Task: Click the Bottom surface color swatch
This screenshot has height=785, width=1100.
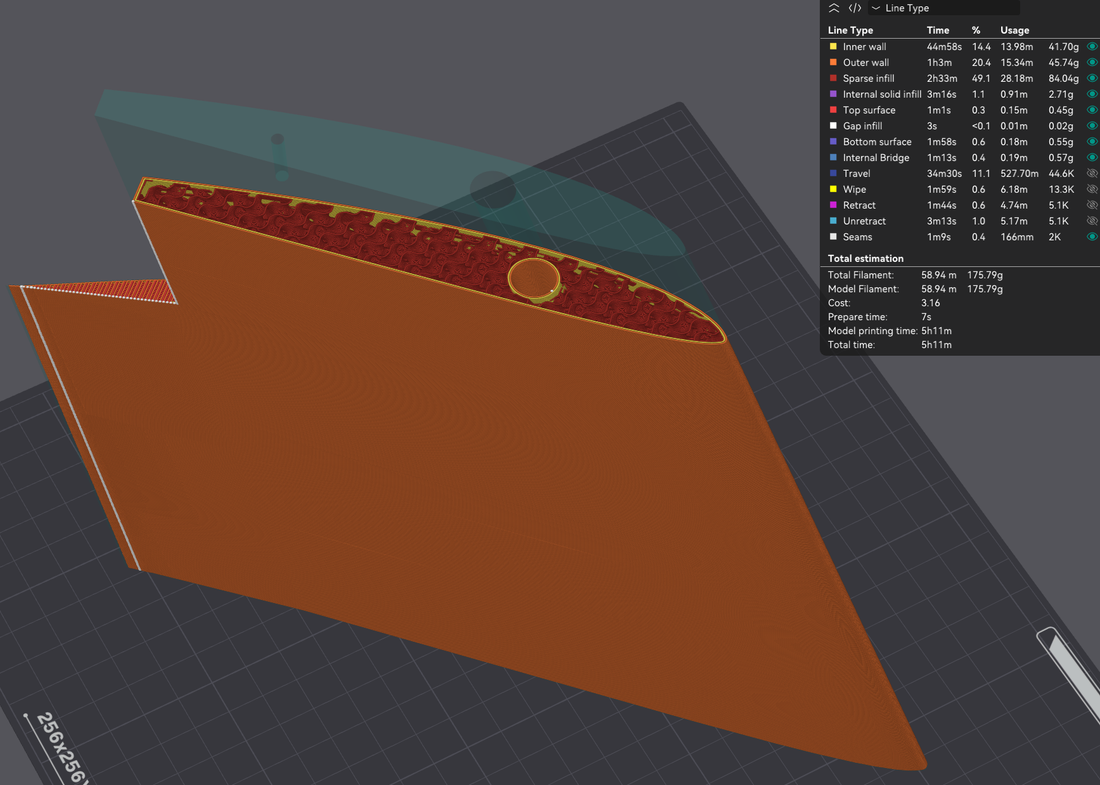Action: pyautogui.click(x=833, y=142)
